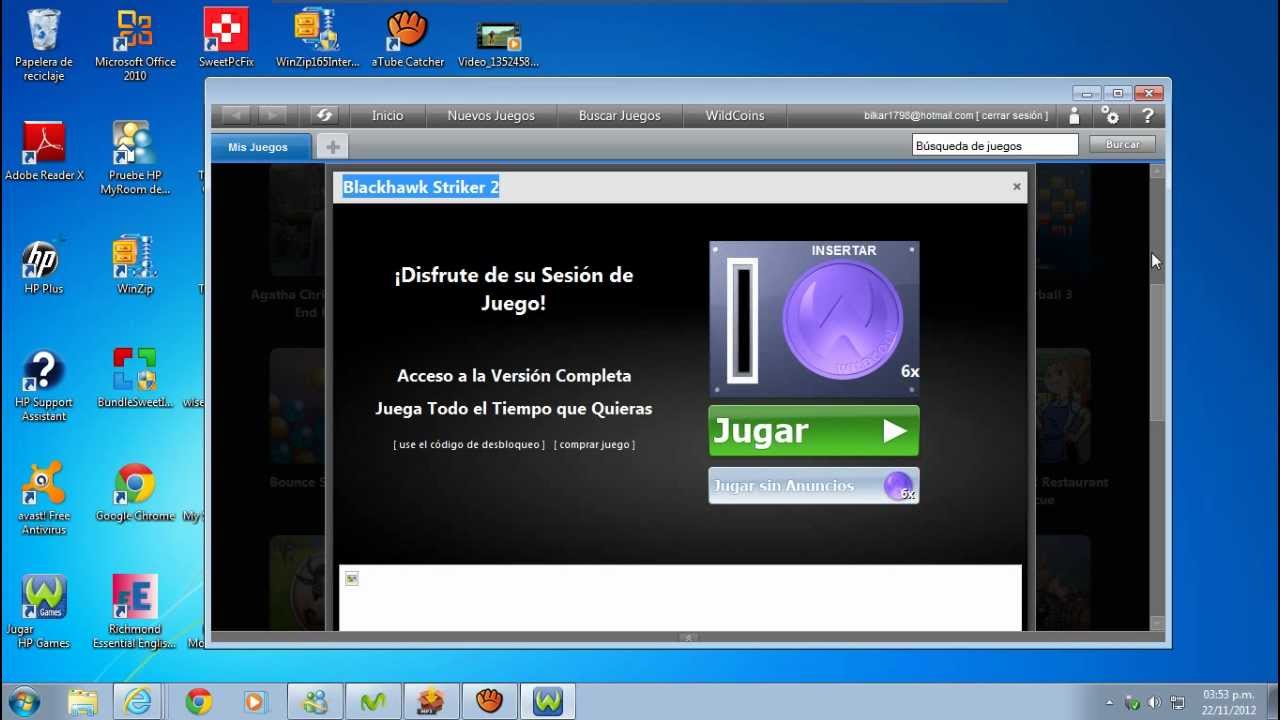Image resolution: width=1280 pixels, height=720 pixels.
Task: Open Windows Live Messenger taskbar icon
Action: pos(315,701)
